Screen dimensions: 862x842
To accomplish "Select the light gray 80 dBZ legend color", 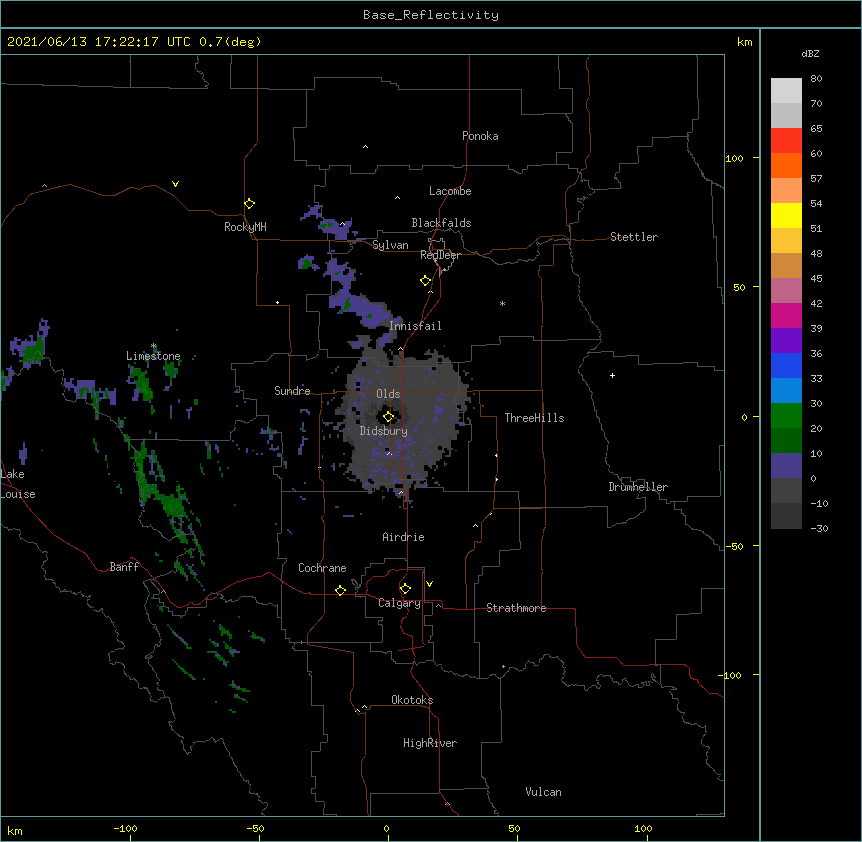I will tap(786, 91).
